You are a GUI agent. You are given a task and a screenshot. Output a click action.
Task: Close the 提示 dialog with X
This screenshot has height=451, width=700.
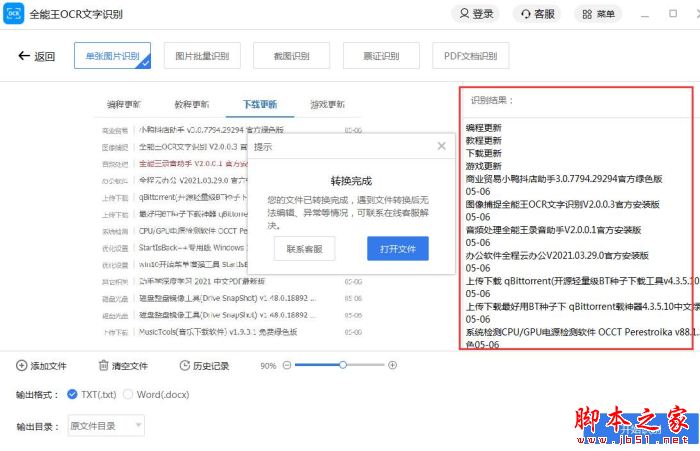coord(442,146)
